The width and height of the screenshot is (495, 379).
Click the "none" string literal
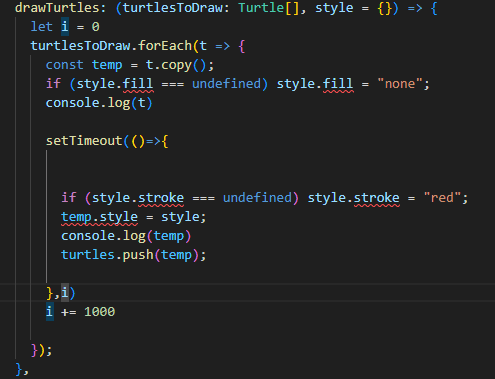(x=400, y=84)
